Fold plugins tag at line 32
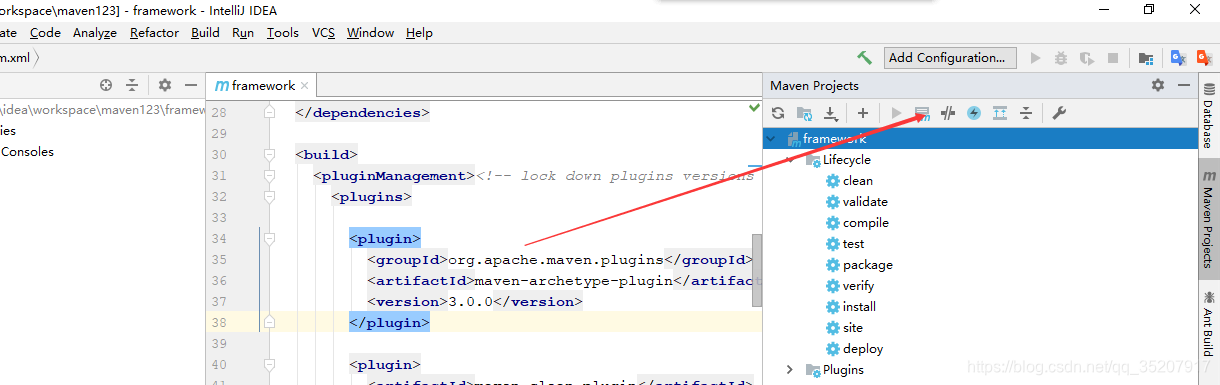1220x385 pixels. 269,197
